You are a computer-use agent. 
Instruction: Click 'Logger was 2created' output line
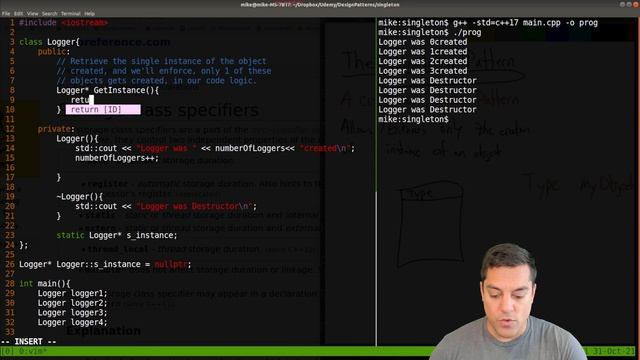(422, 62)
